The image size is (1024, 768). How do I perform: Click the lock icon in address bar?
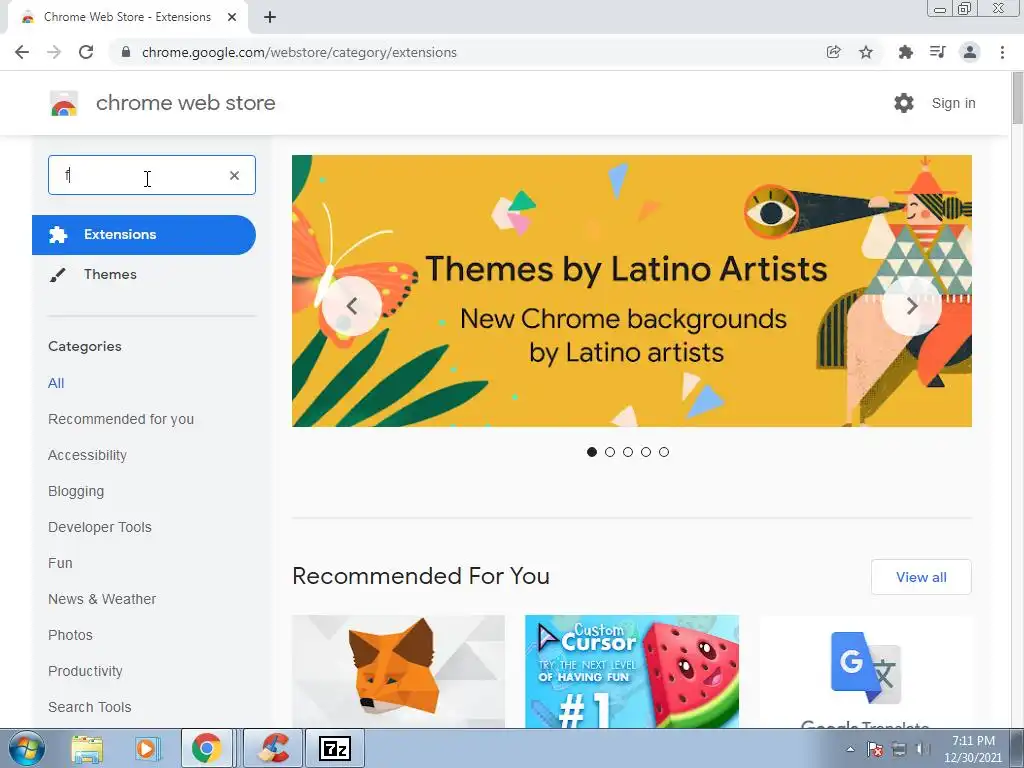[126, 52]
